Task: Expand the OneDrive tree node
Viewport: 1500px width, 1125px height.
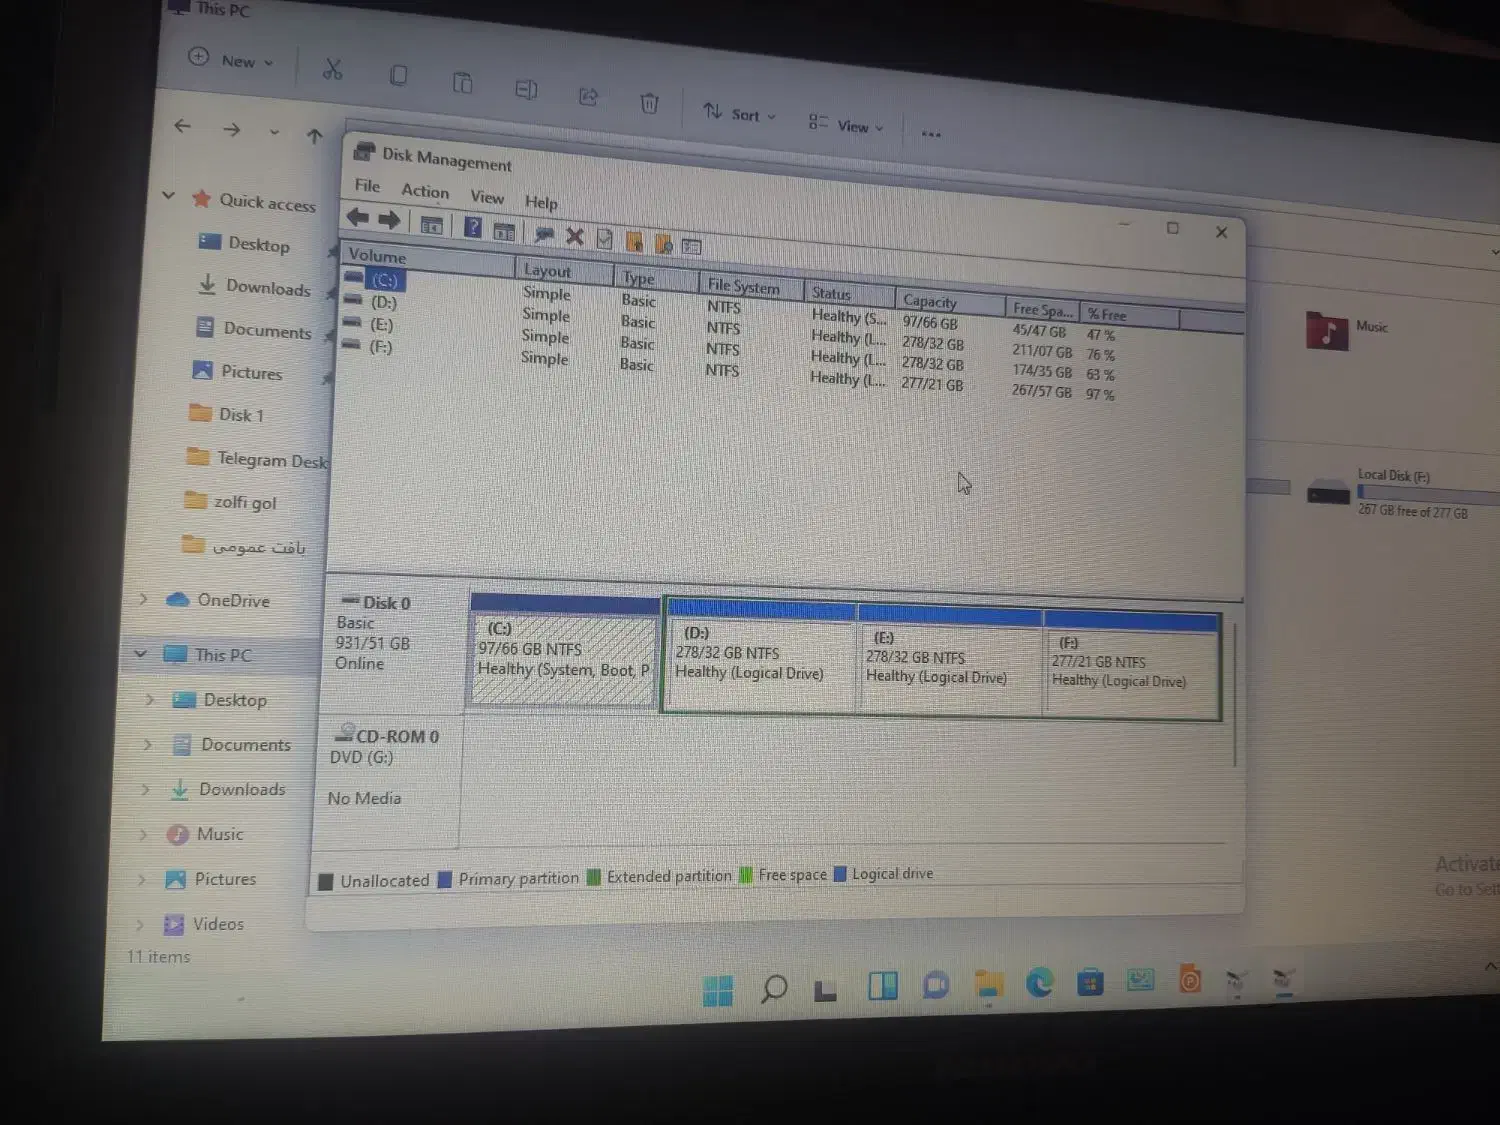Action: (x=143, y=599)
